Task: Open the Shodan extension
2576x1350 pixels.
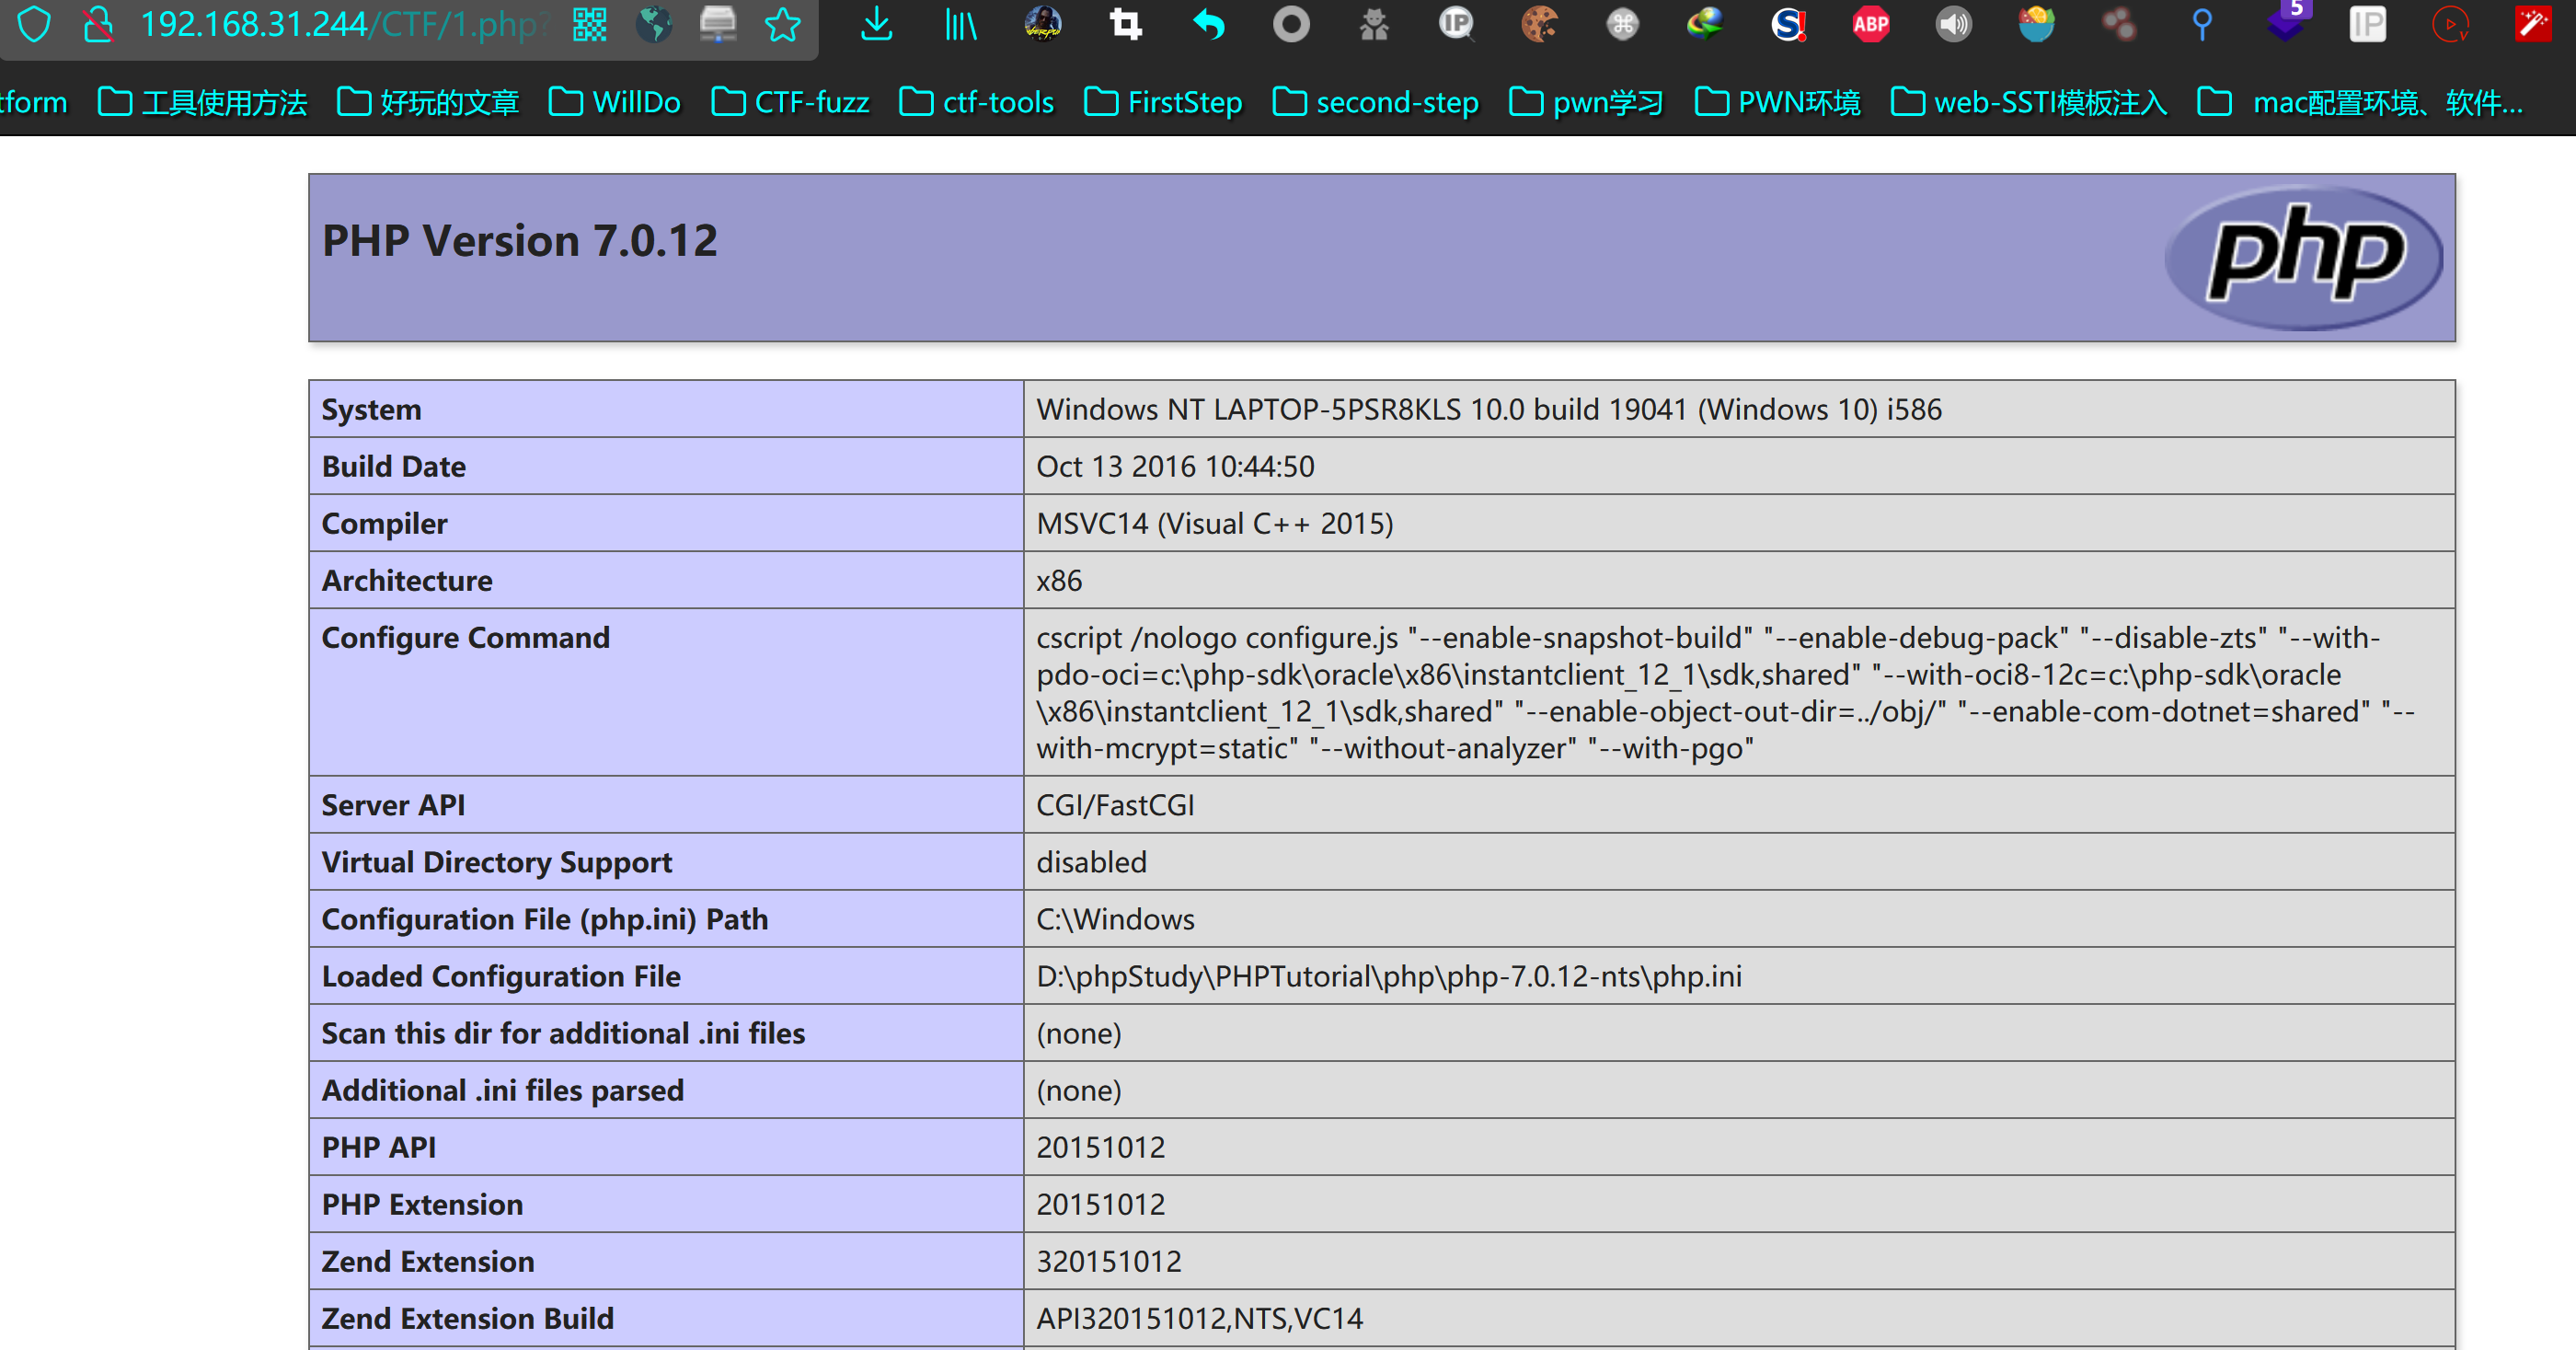Action: coord(1789,25)
